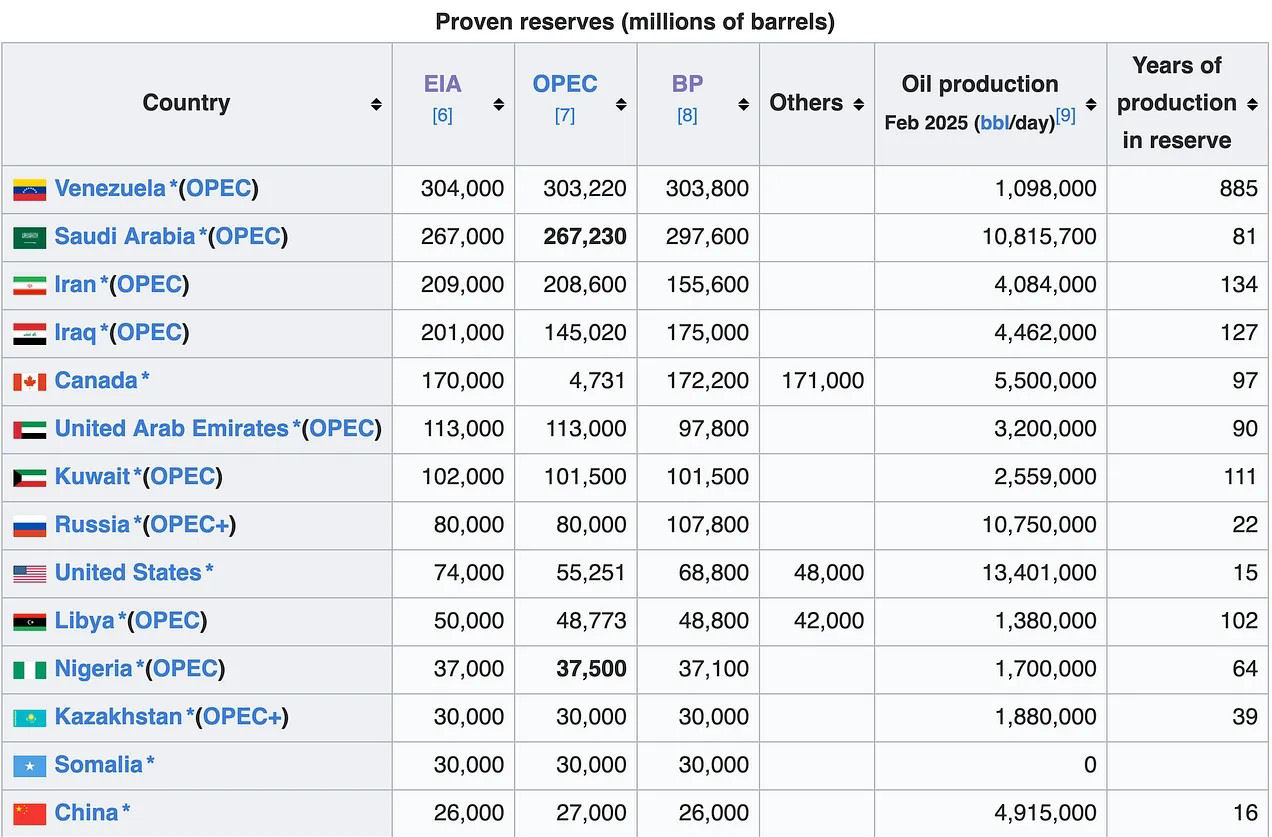Viewport: 1272px width, 837px height.
Task: Click footnote reference [9] near bbl/day
Action: tap(1065, 114)
